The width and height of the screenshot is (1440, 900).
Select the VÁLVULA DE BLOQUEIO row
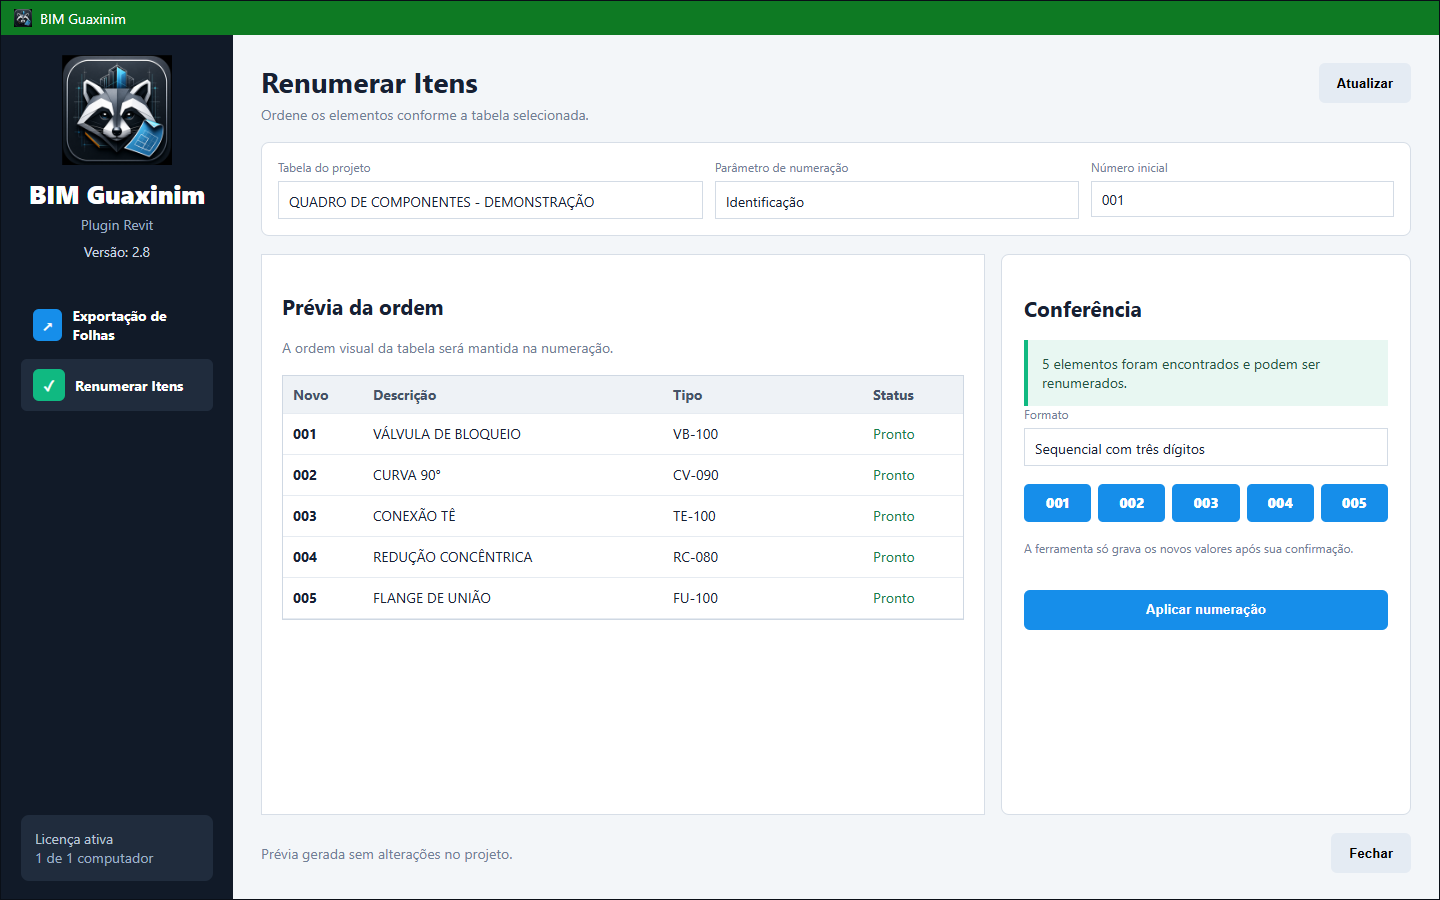click(623, 434)
